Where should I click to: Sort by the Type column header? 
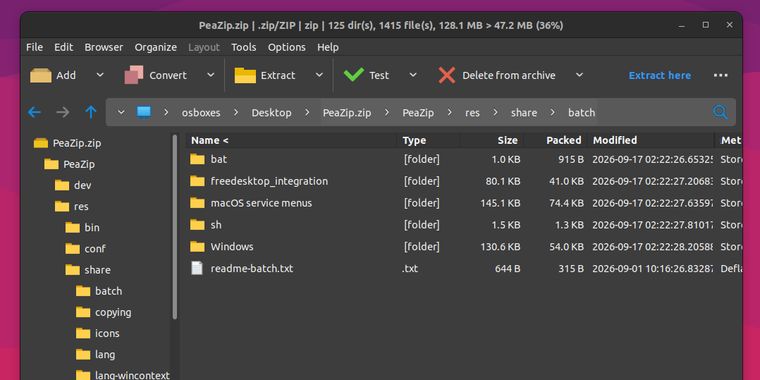428,141
